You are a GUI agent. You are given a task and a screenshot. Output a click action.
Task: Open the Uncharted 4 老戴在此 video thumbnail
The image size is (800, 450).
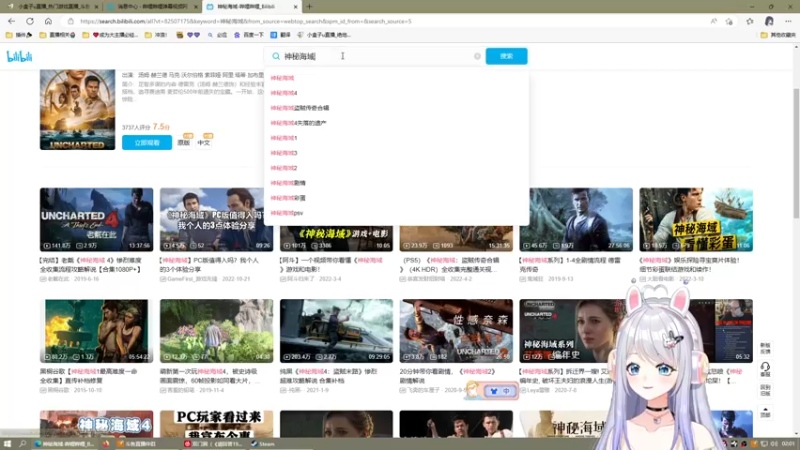tap(96, 219)
